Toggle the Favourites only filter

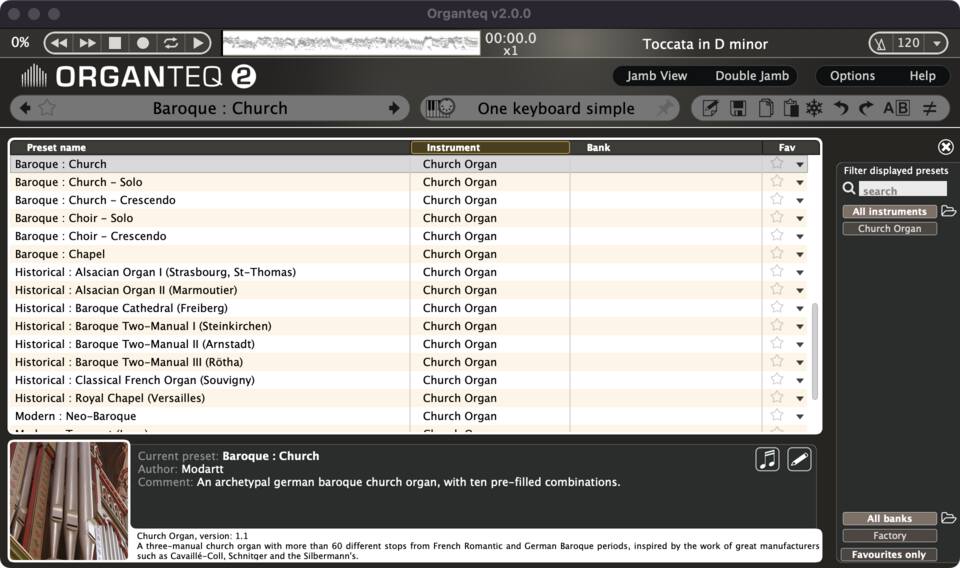890,555
